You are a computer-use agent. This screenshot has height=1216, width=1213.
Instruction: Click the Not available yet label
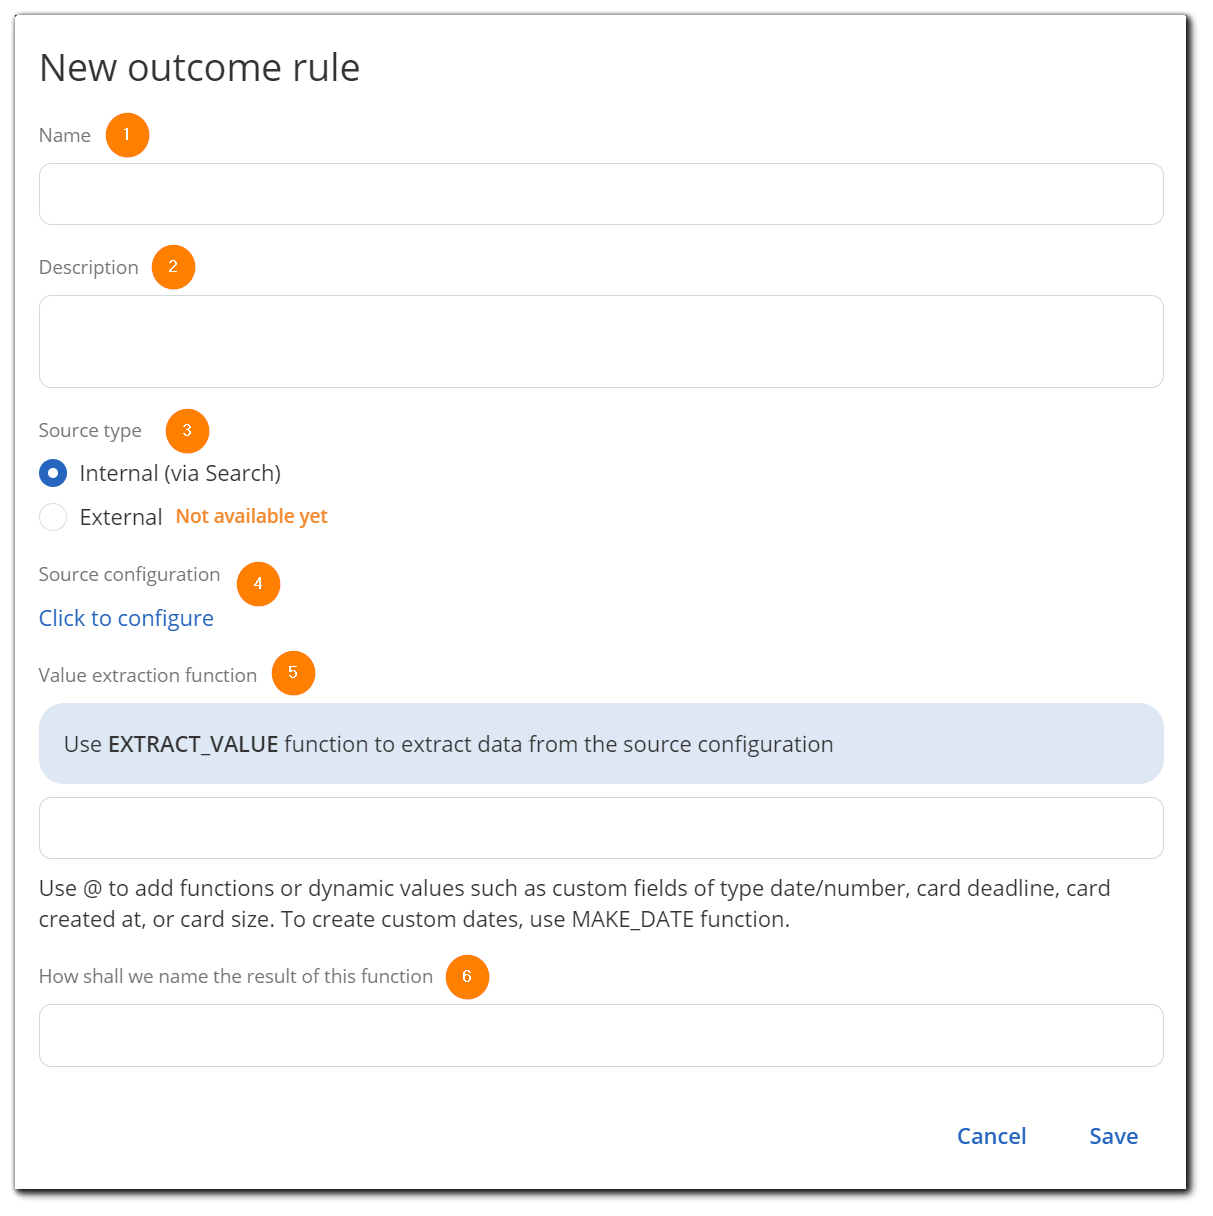[252, 516]
